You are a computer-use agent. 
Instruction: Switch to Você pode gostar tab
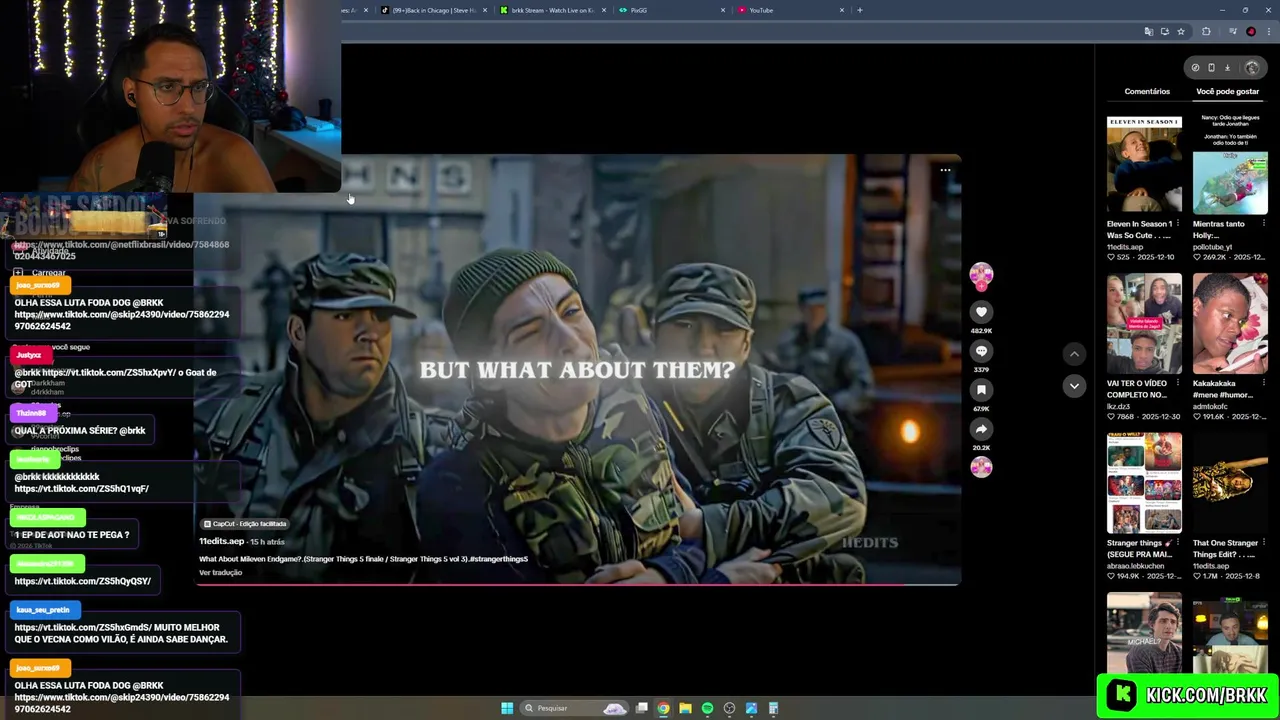pyautogui.click(x=1228, y=91)
